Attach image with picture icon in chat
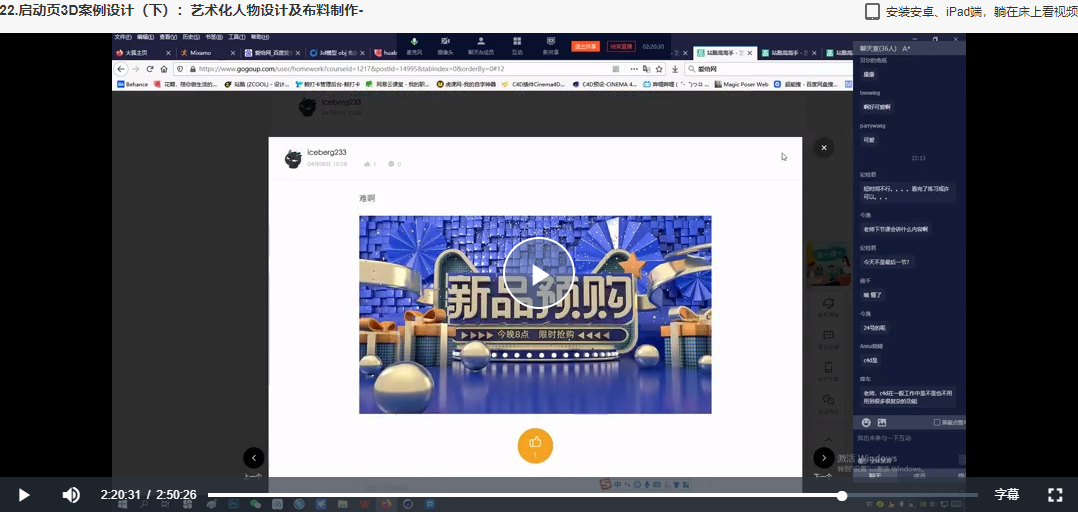 click(881, 422)
